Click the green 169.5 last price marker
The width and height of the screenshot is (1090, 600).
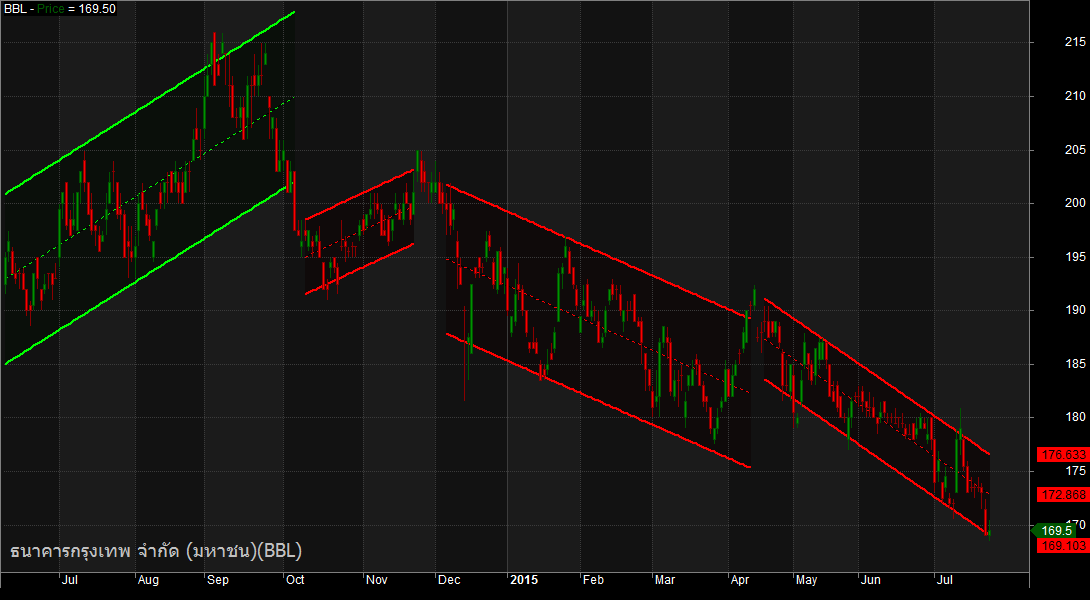pos(1055,530)
